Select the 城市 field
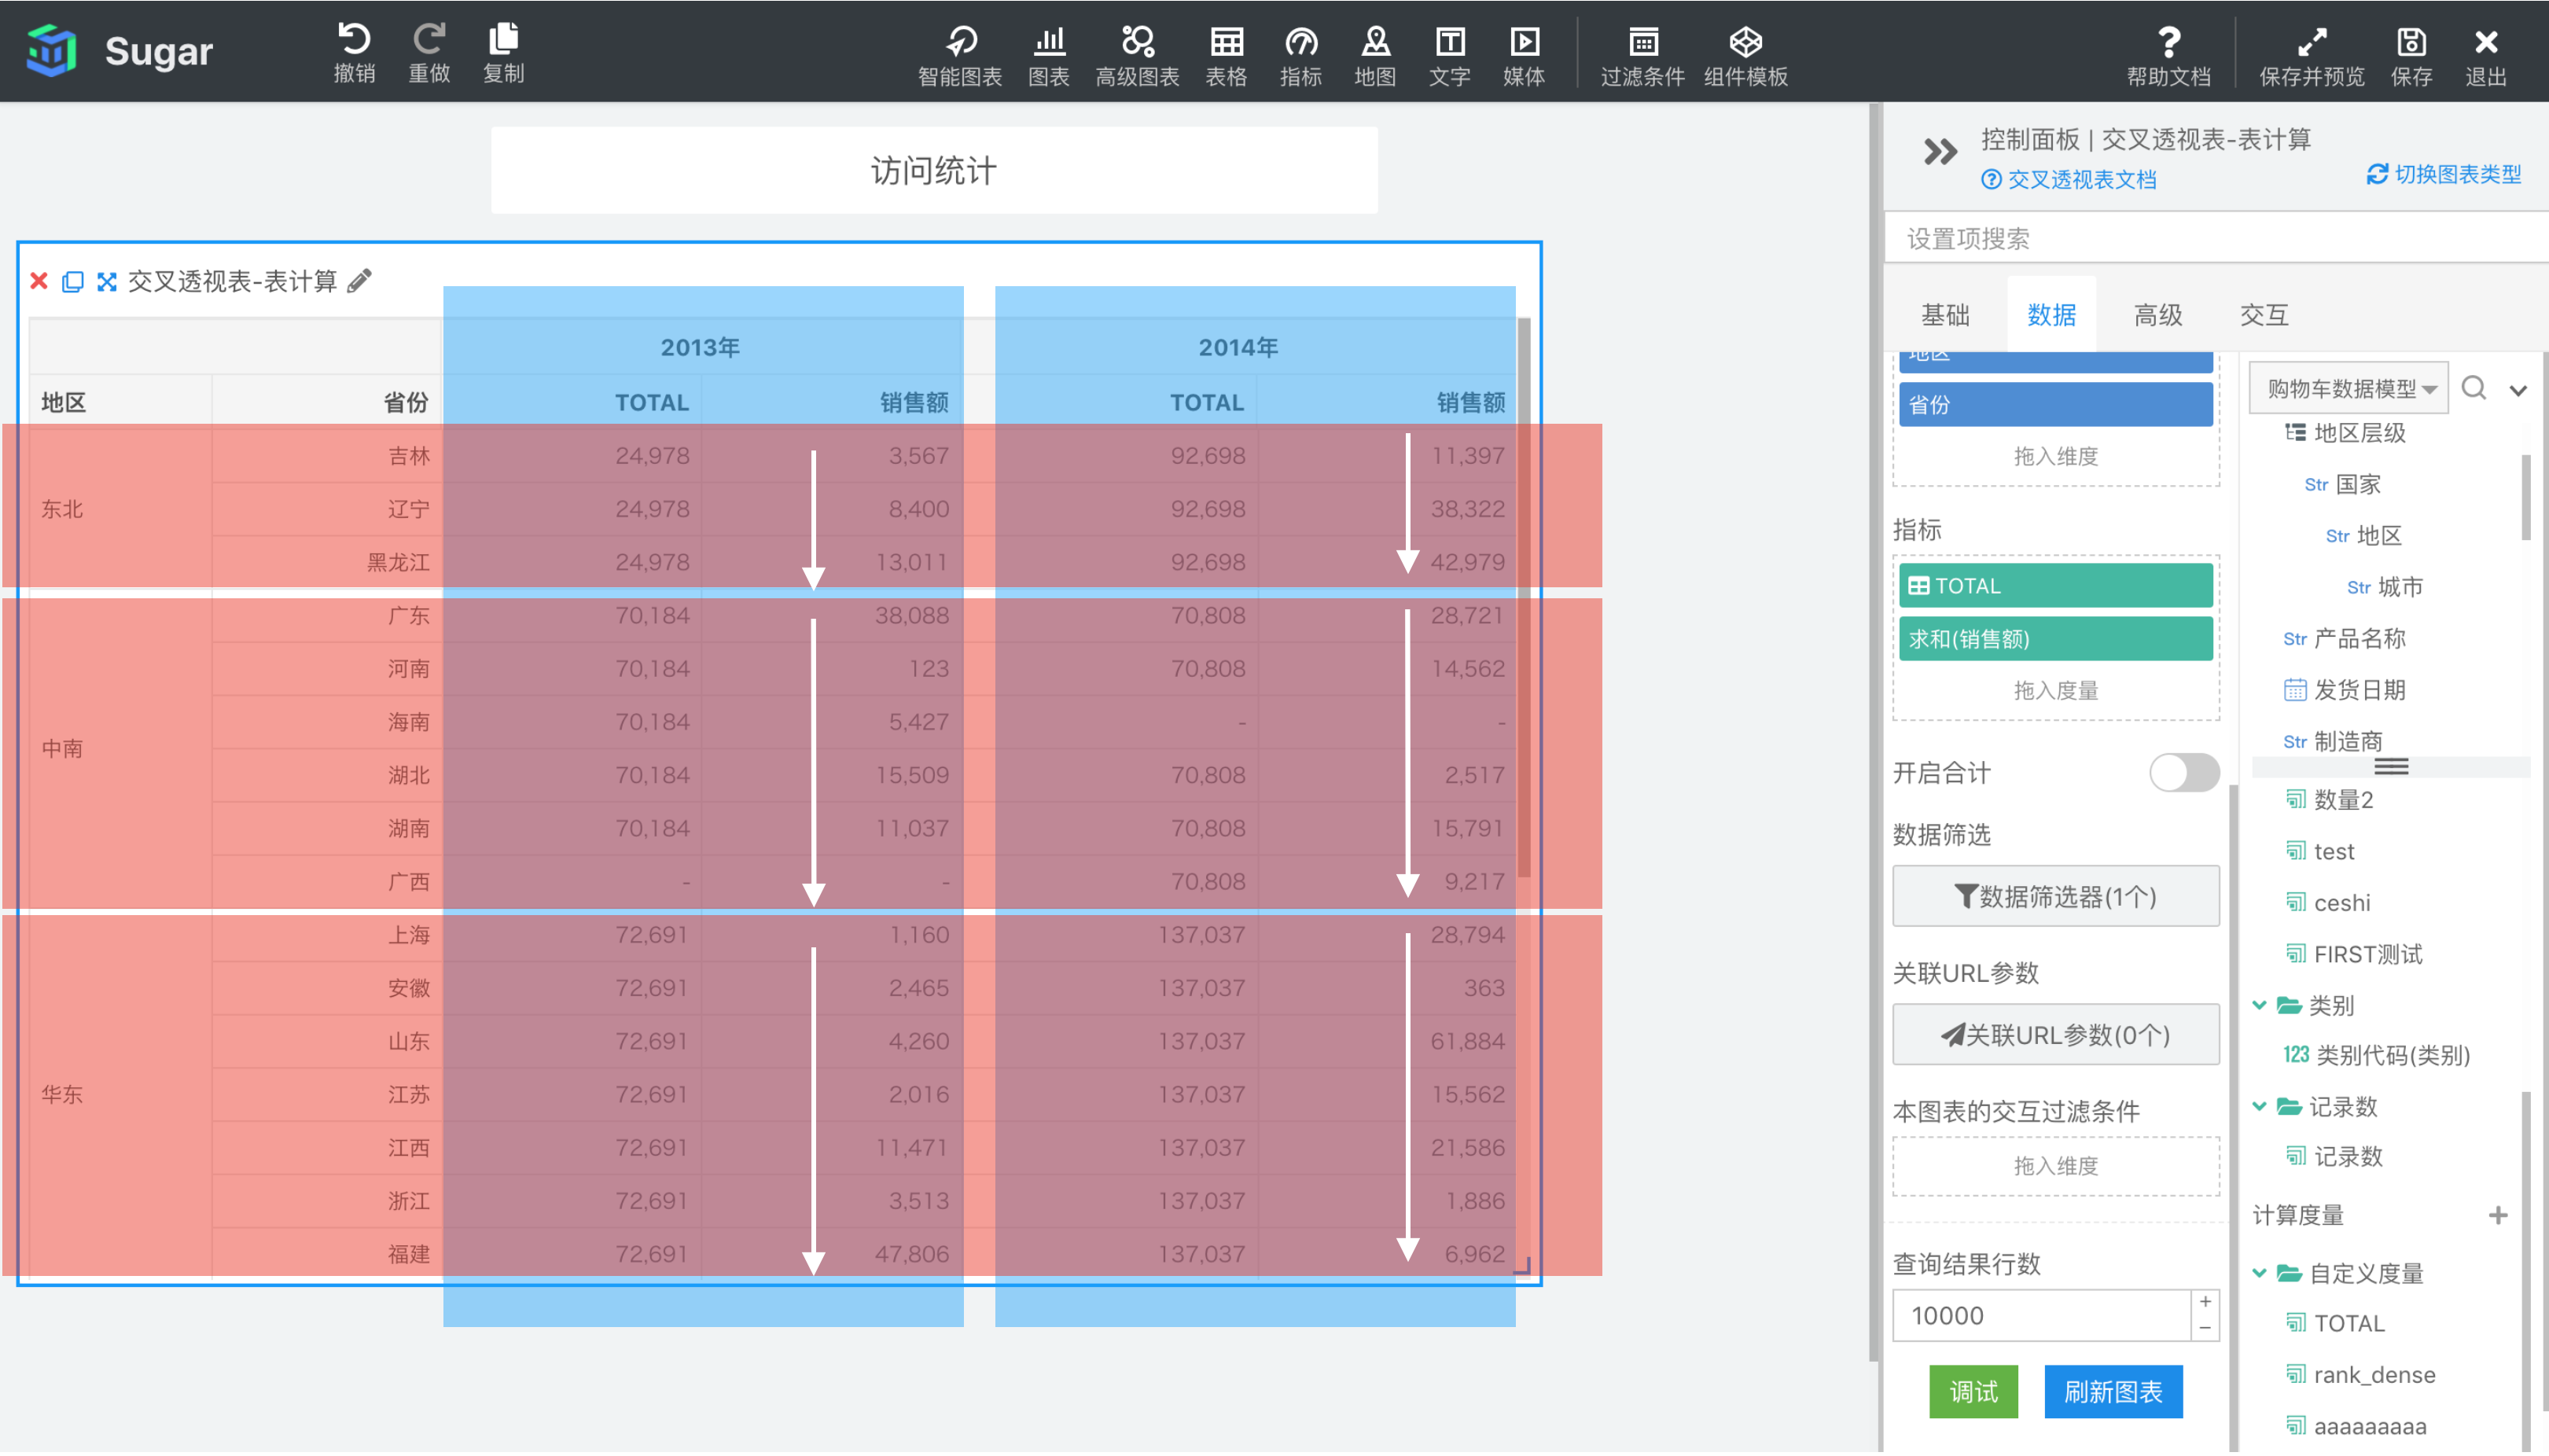 [2385, 587]
